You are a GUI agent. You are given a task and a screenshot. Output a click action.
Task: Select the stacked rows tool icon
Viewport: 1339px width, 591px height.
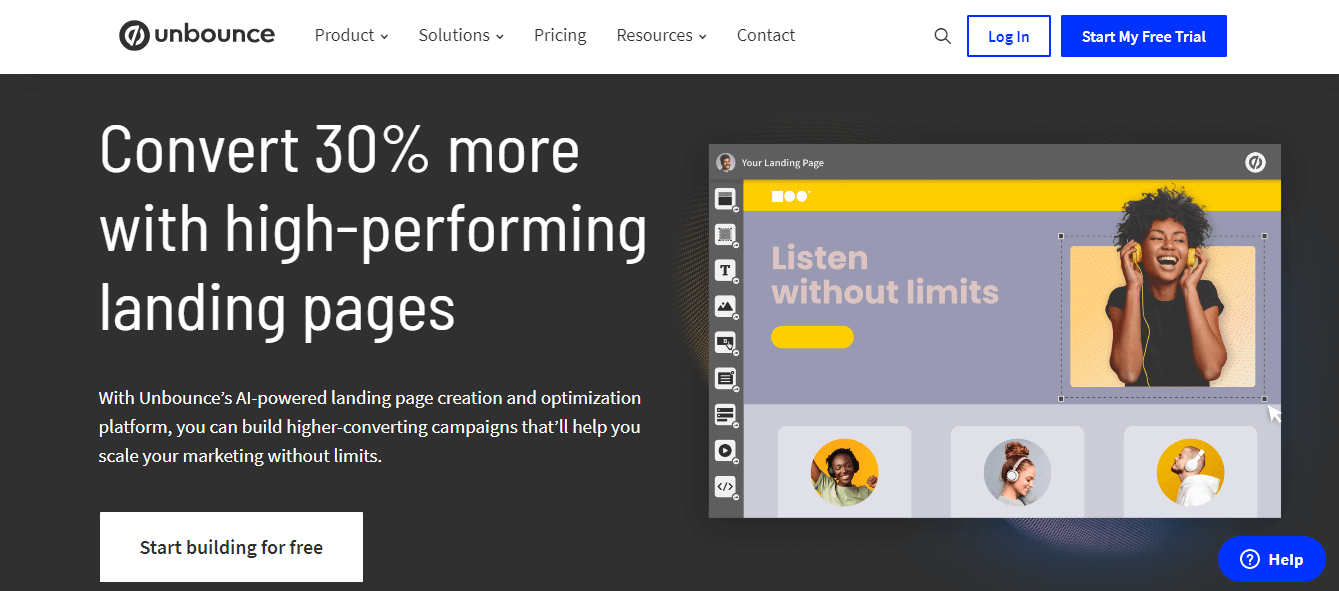(x=725, y=415)
